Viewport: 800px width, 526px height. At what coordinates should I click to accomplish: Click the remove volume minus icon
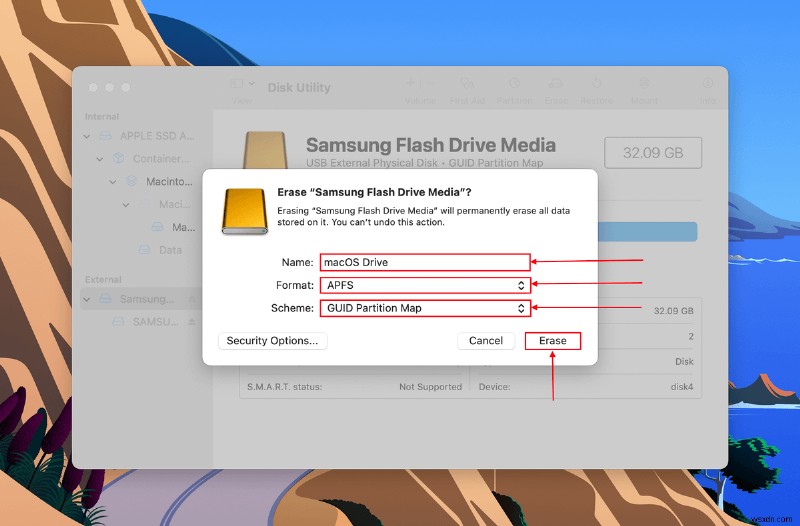point(430,83)
